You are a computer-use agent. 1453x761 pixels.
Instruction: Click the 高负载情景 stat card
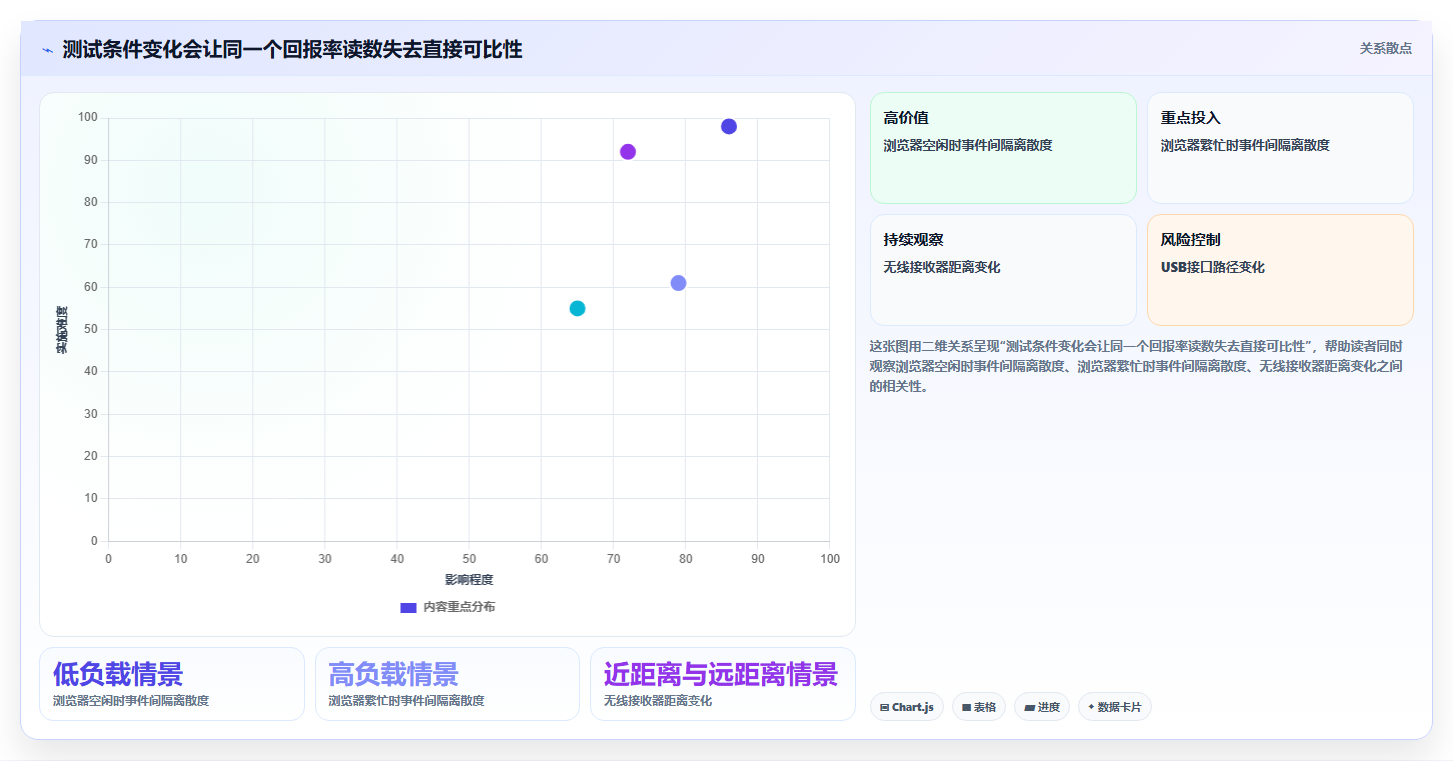[x=447, y=684]
